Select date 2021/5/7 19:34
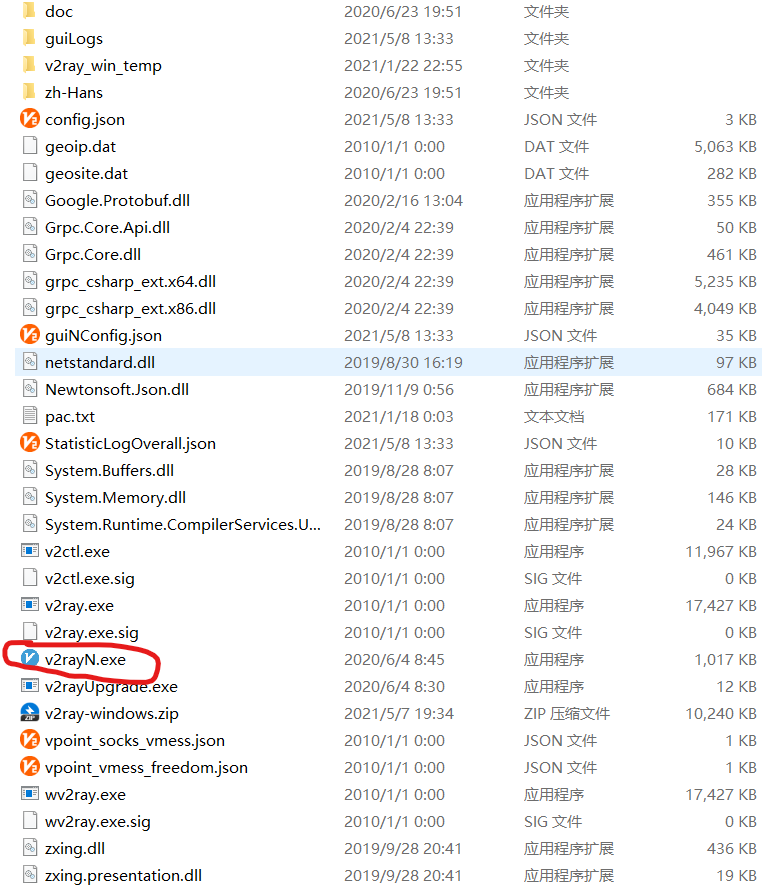The image size is (771, 888). [398, 714]
